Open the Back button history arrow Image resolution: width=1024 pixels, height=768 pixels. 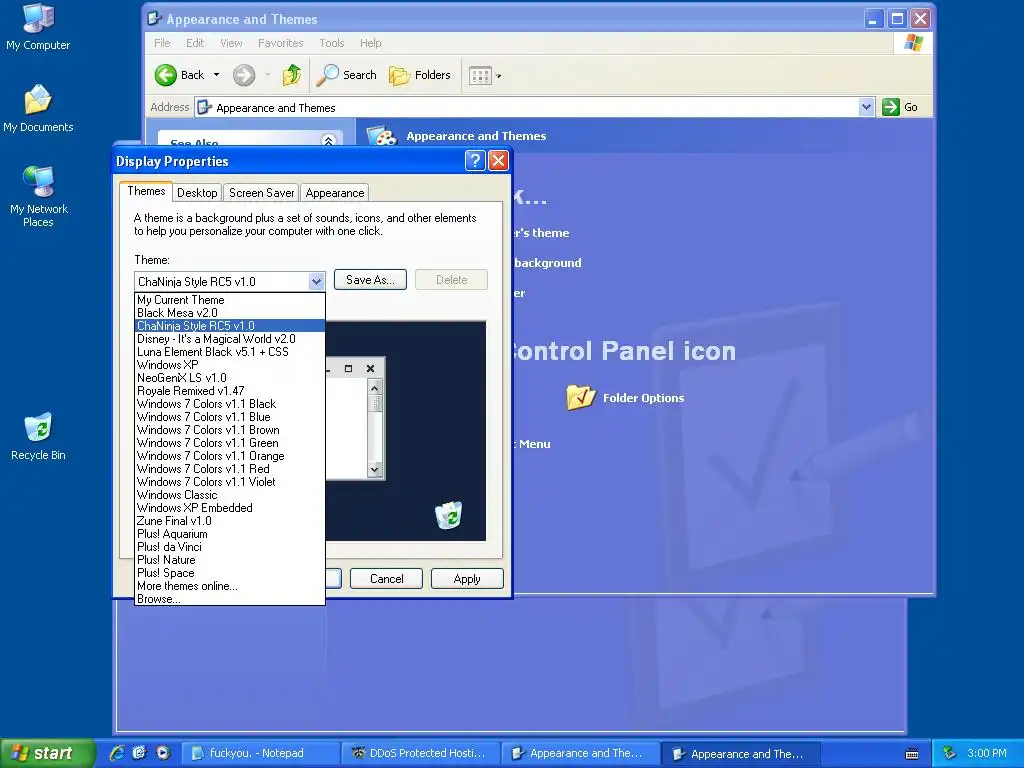pos(216,75)
